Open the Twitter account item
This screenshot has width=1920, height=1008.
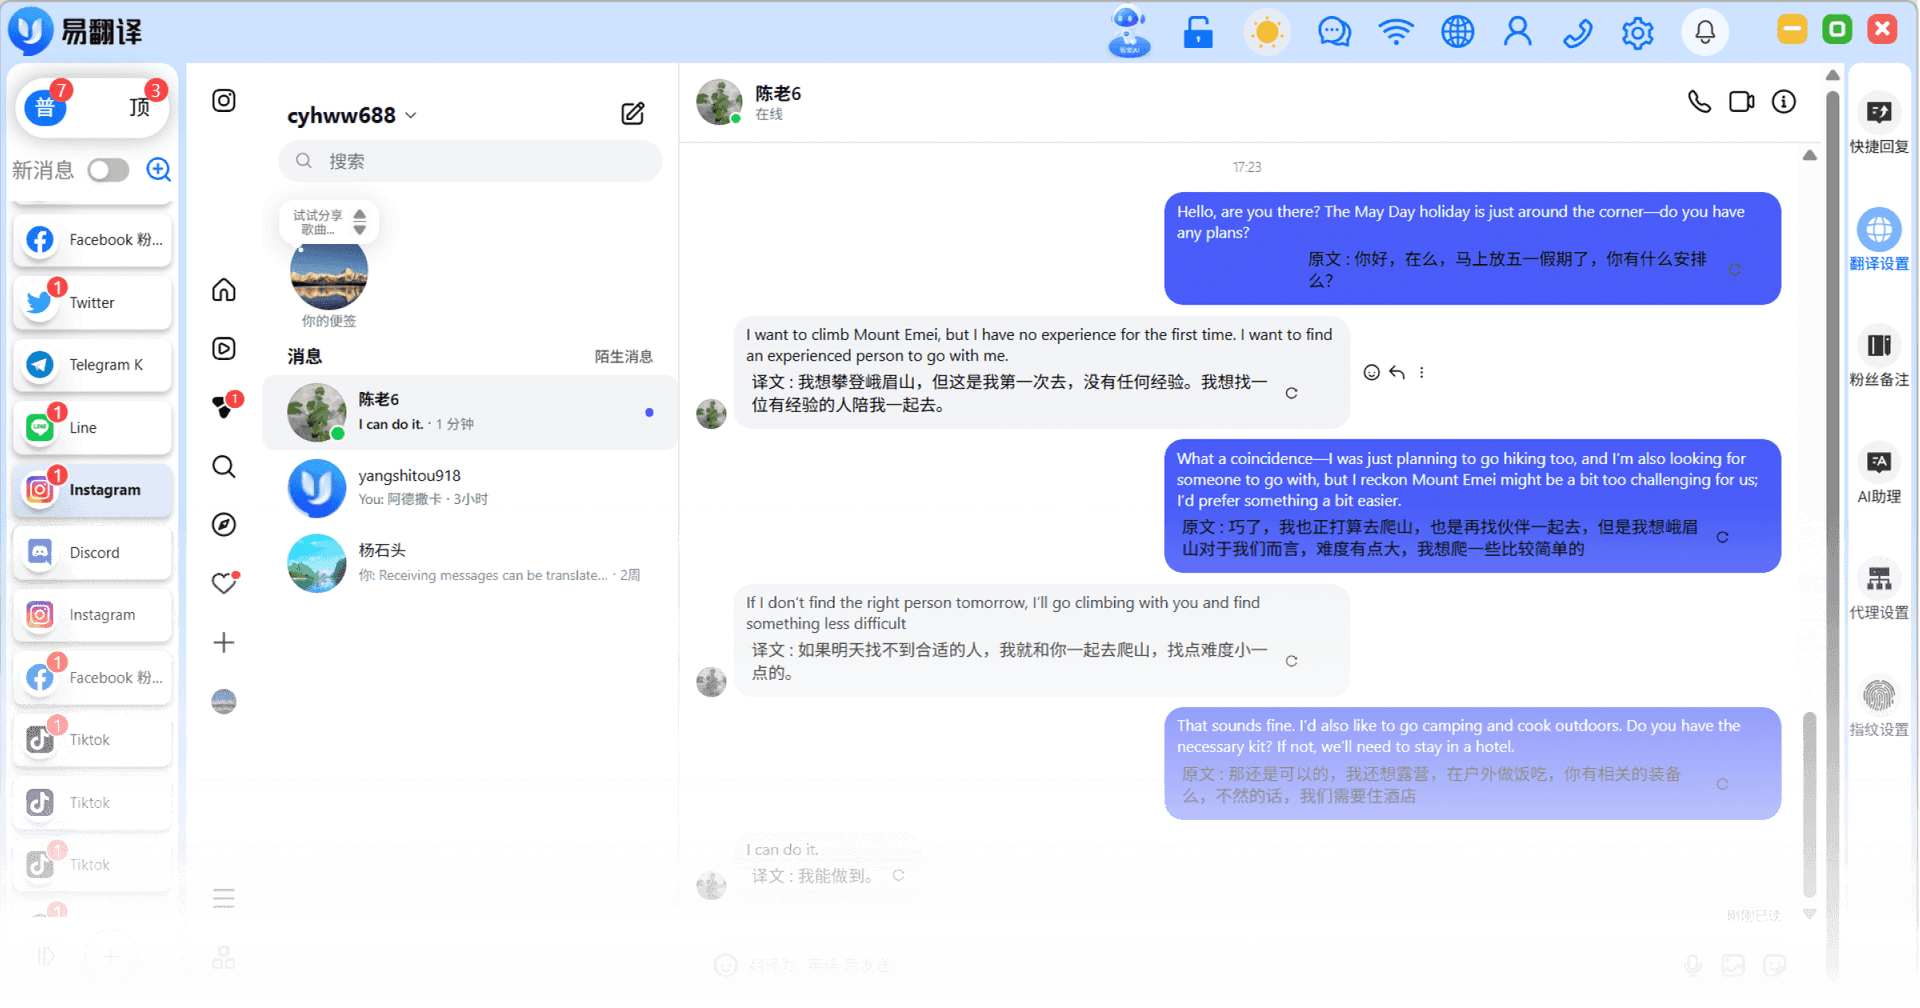coord(92,303)
